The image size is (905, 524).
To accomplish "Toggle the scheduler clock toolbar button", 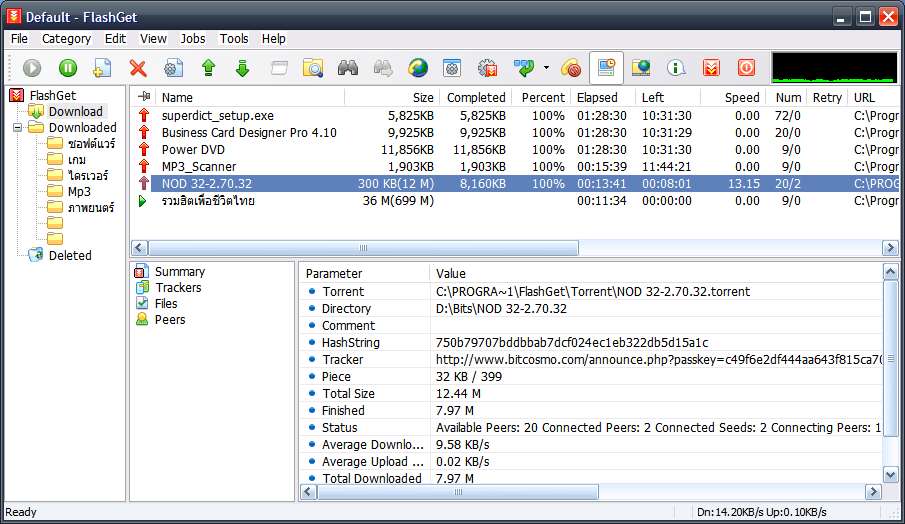I will click(606, 68).
